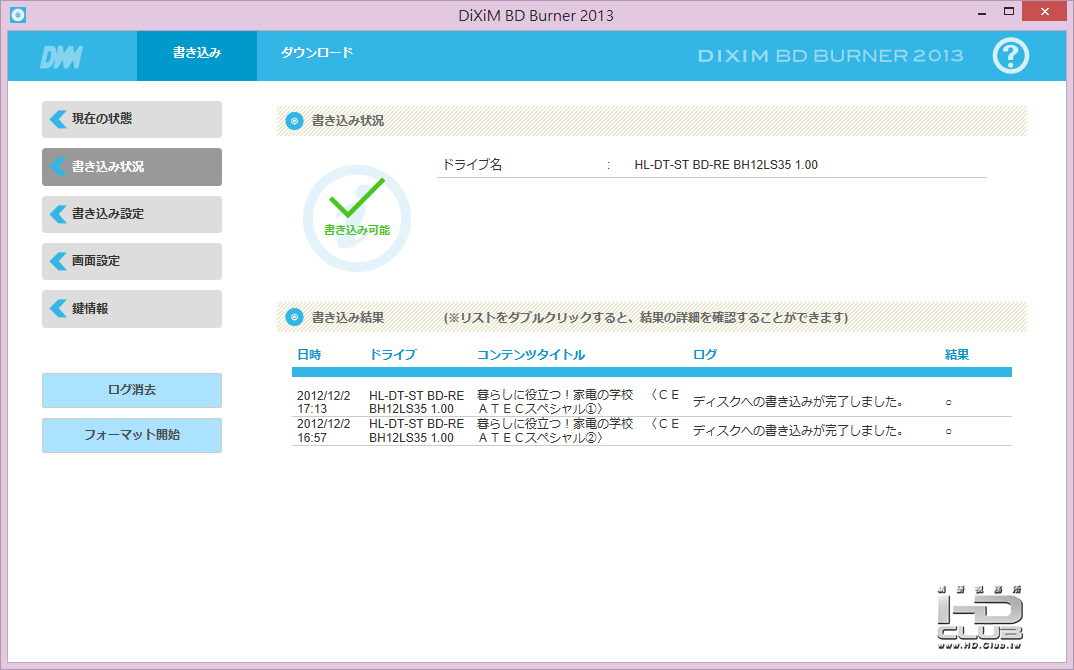Open the 鍵情報 sidebar item

[x=132, y=309]
